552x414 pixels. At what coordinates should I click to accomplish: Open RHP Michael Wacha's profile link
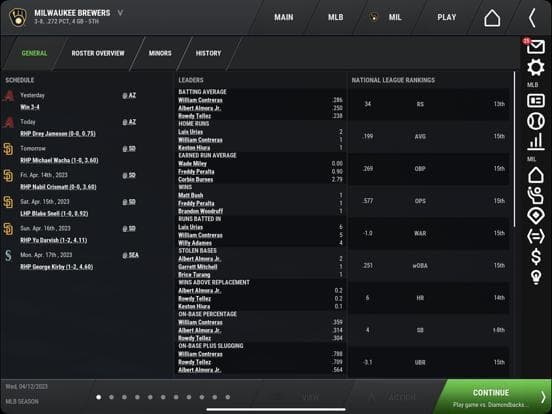[x=59, y=160]
